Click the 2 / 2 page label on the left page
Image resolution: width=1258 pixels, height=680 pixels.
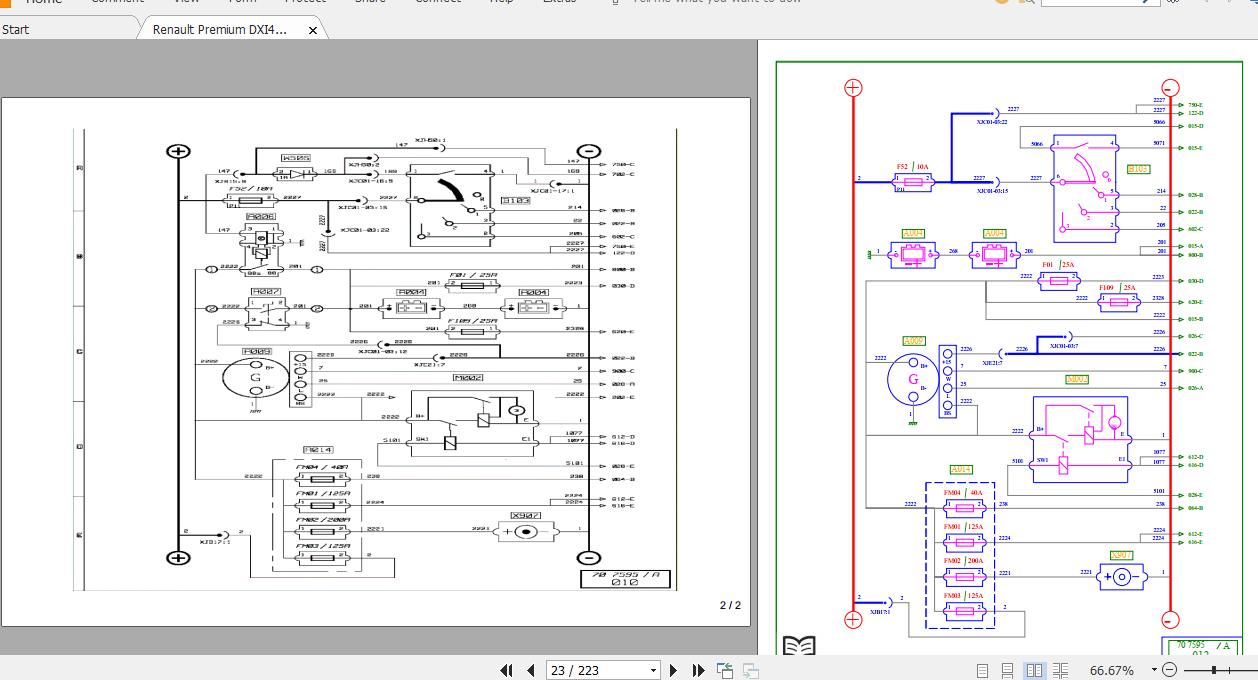pos(730,605)
